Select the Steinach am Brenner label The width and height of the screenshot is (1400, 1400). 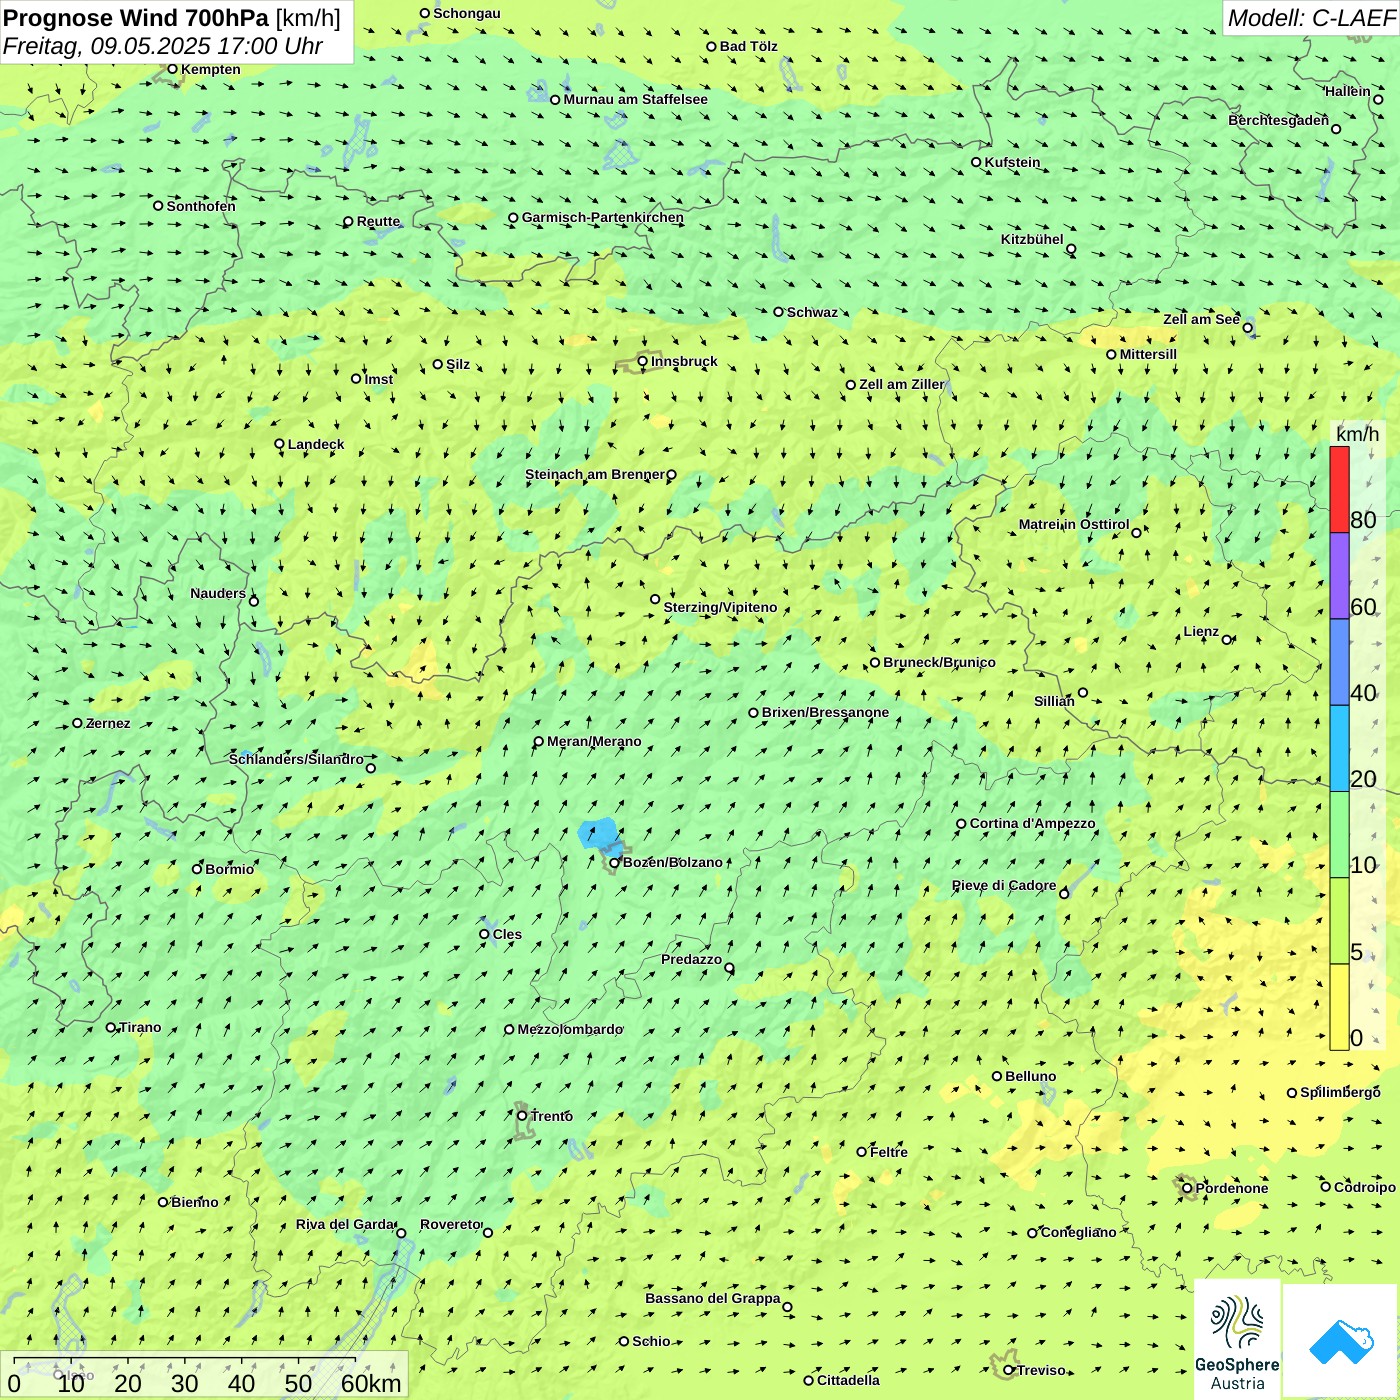click(x=594, y=474)
